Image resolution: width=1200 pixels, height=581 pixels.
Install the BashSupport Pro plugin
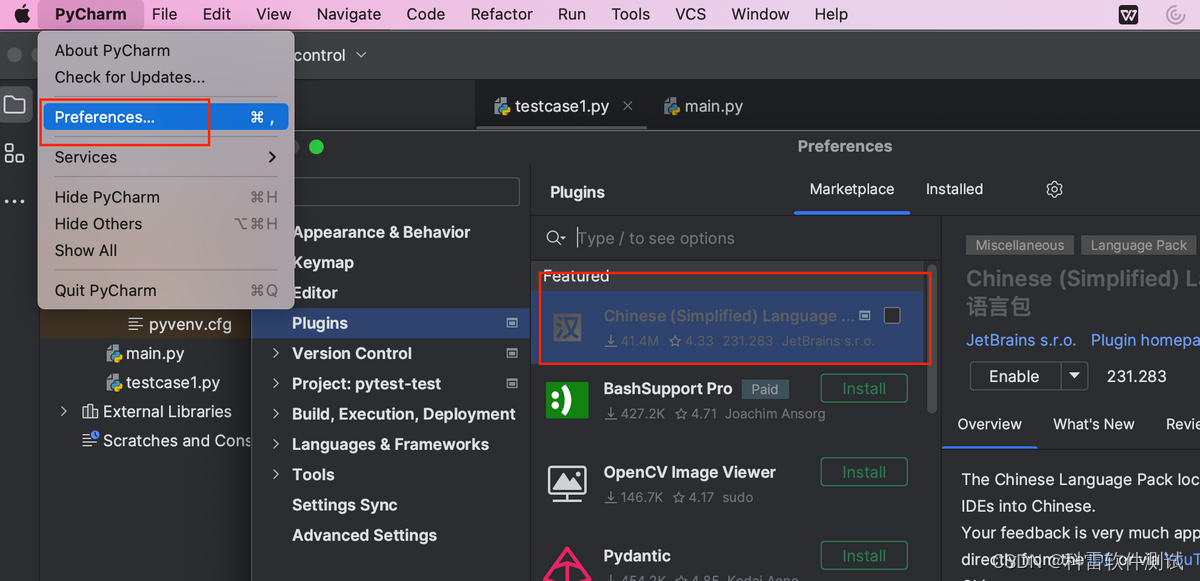click(864, 388)
